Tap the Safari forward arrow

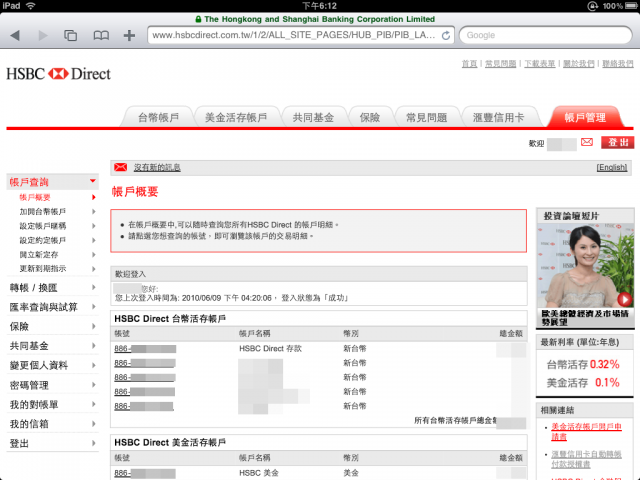42,36
